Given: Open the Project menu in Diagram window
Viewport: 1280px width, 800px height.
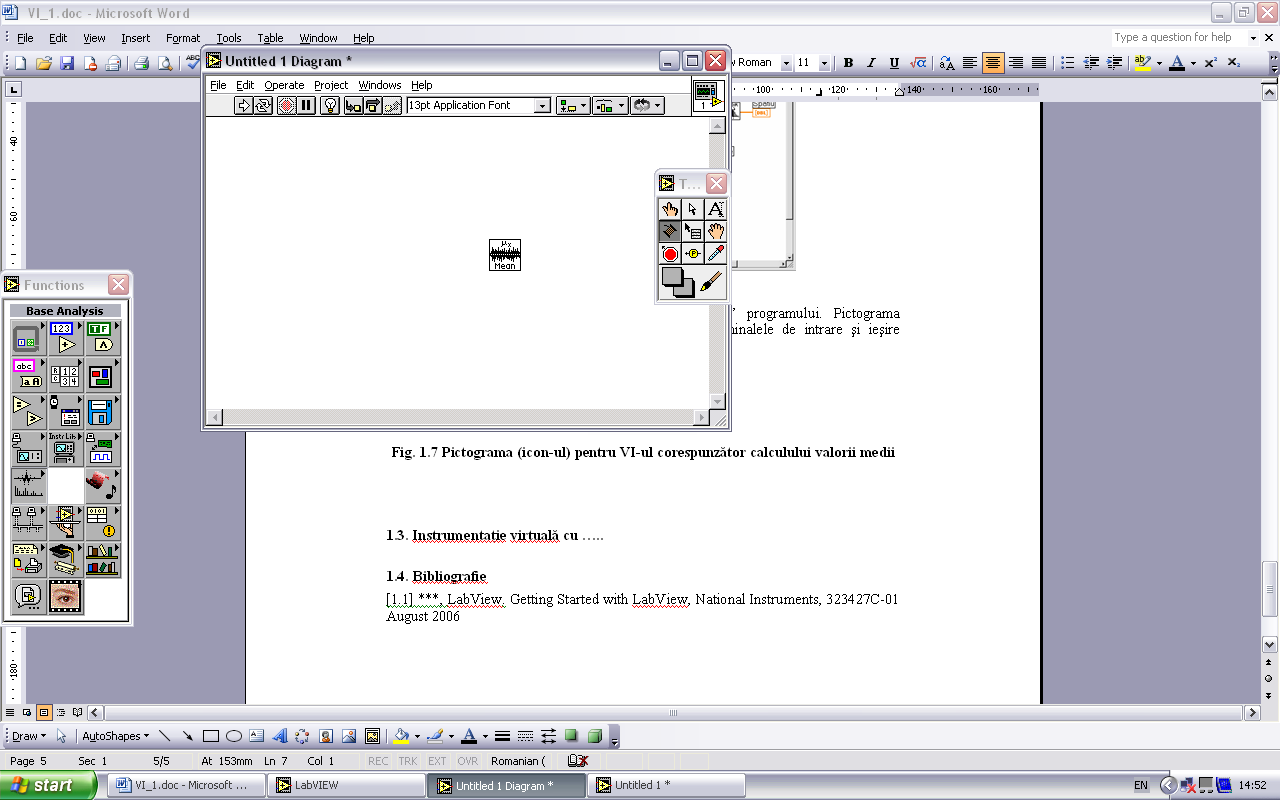Looking at the screenshot, I should [x=331, y=85].
